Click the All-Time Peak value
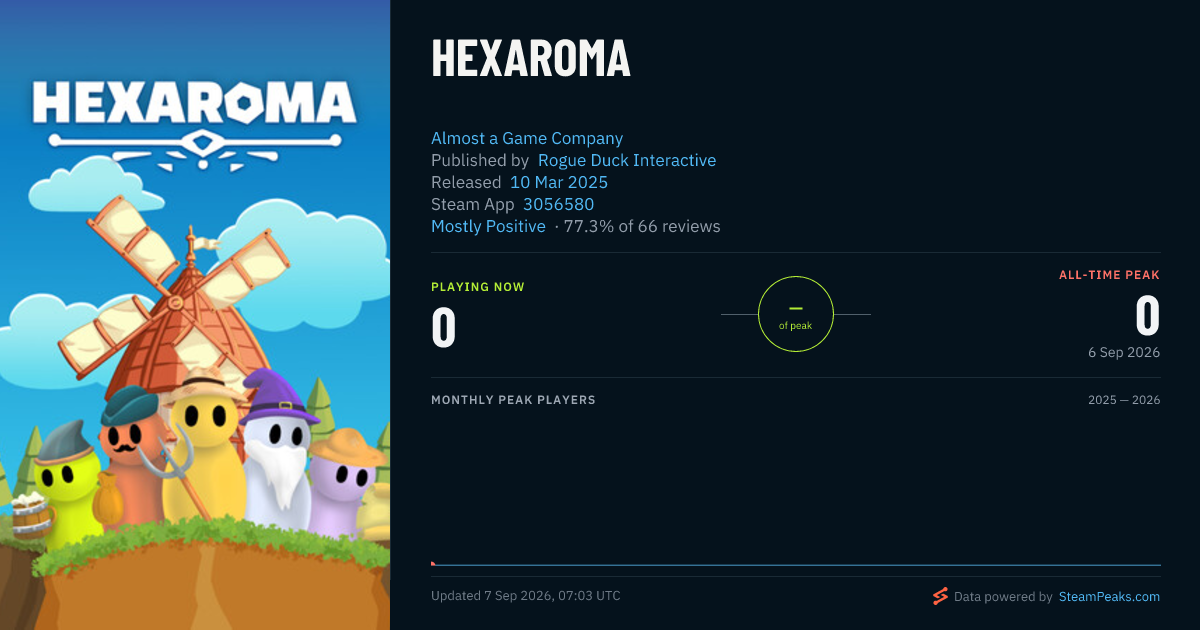This screenshot has height=630, width=1200. pos(1147,316)
